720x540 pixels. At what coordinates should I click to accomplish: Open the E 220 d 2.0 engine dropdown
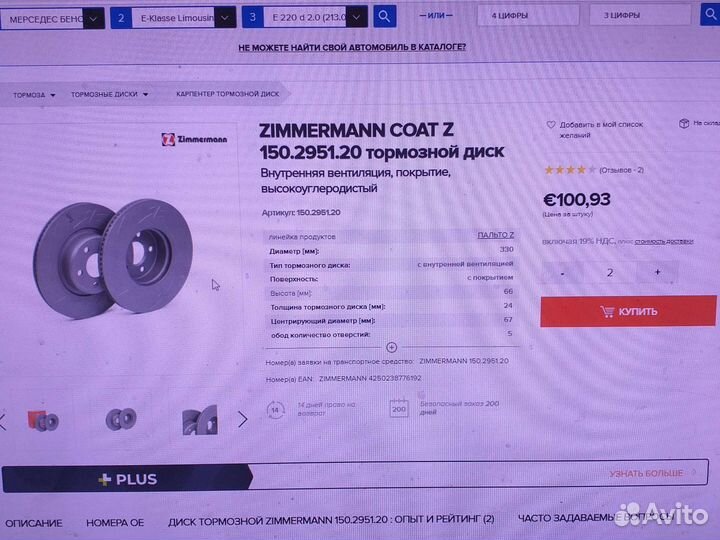tap(315, 17)
